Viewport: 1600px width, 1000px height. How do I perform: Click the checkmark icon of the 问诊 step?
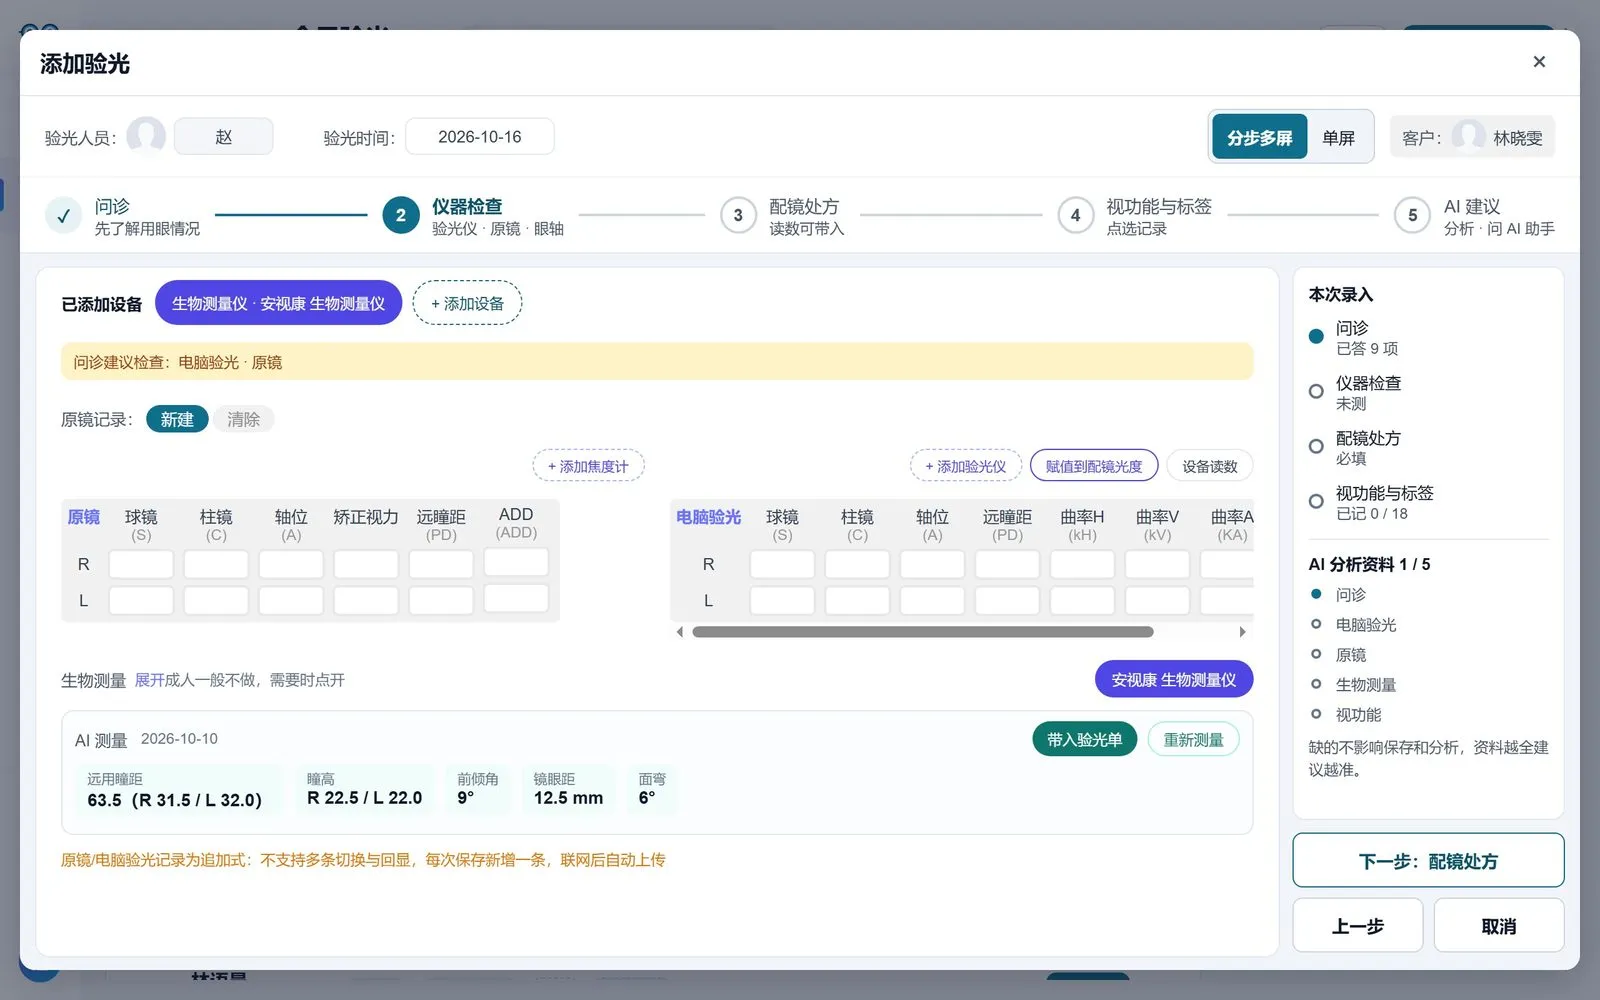pos(63,215)
